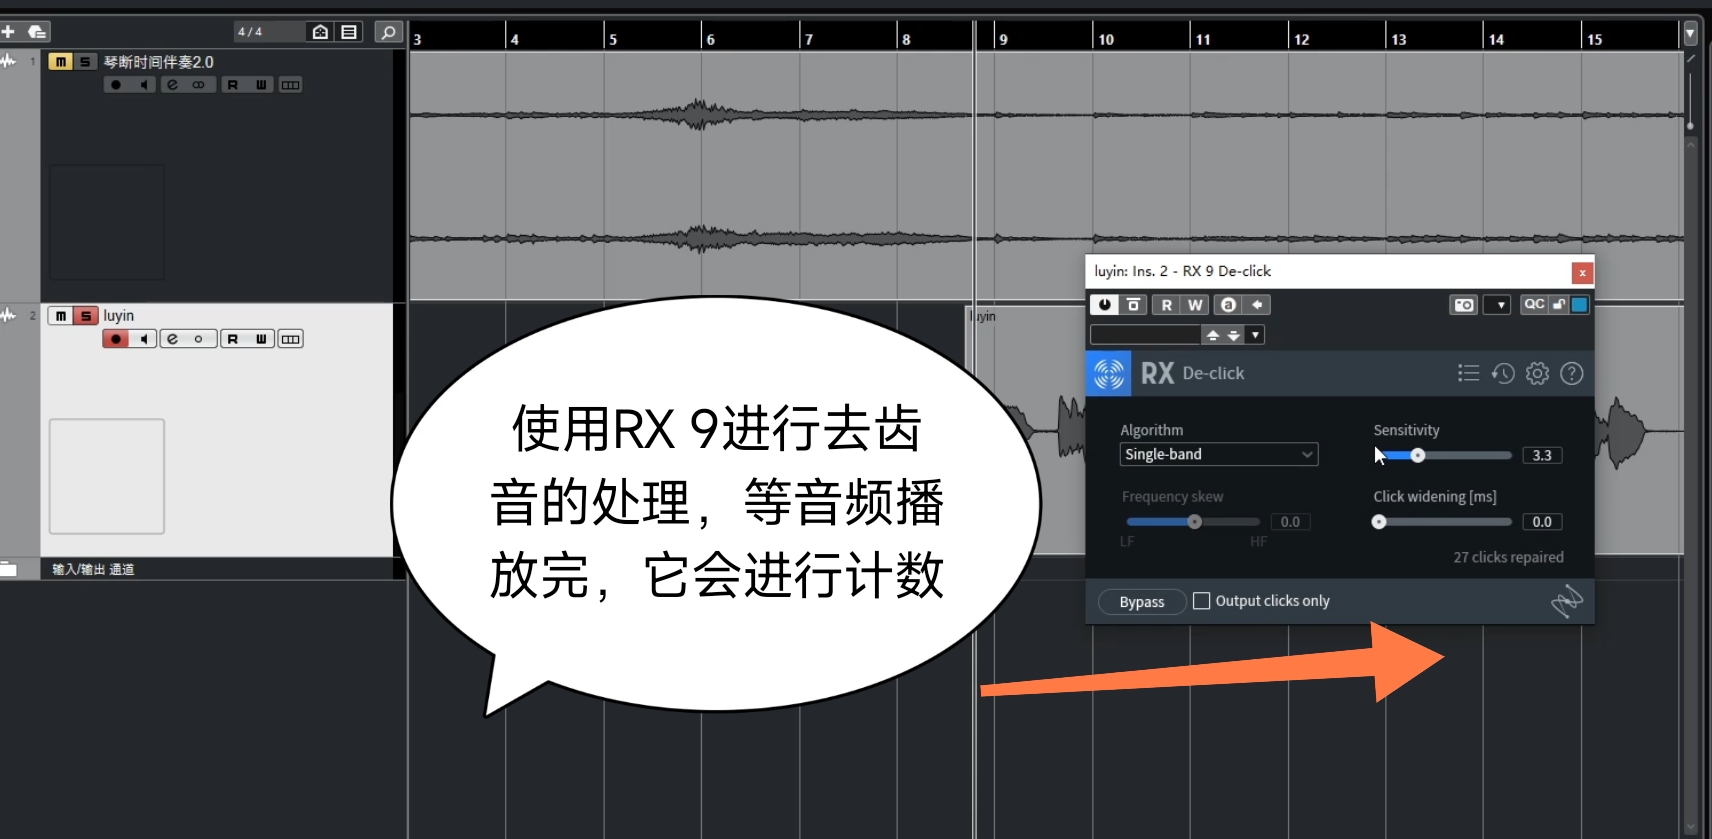Select the luyin track name
Viewport: 1712px width, 839px height.
pyautogui.click(x=118, y=316)
